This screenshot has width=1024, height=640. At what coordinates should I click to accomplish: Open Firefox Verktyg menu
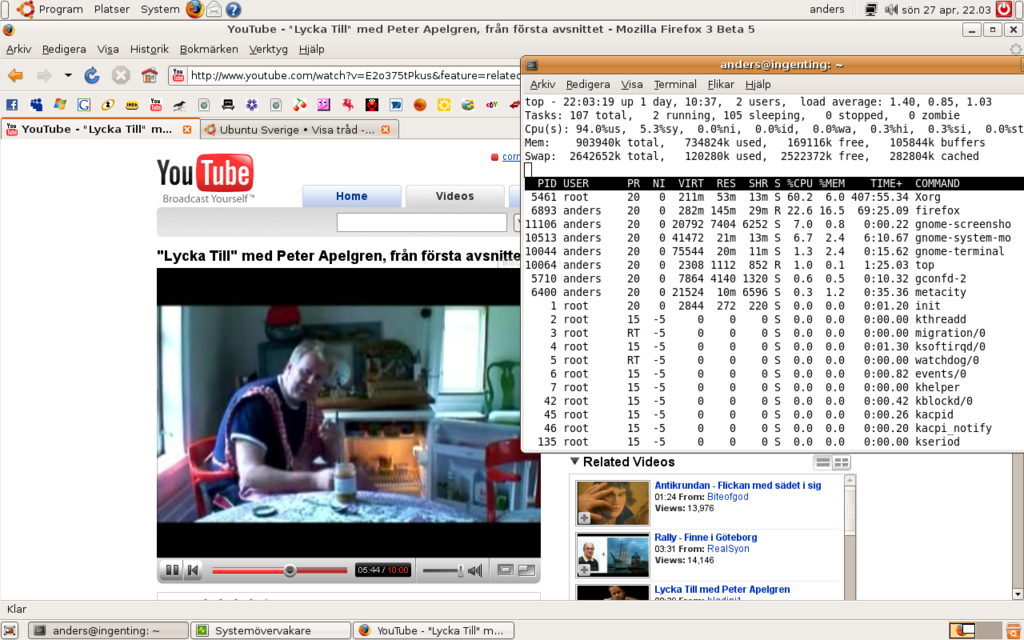[x=268, y=49]
